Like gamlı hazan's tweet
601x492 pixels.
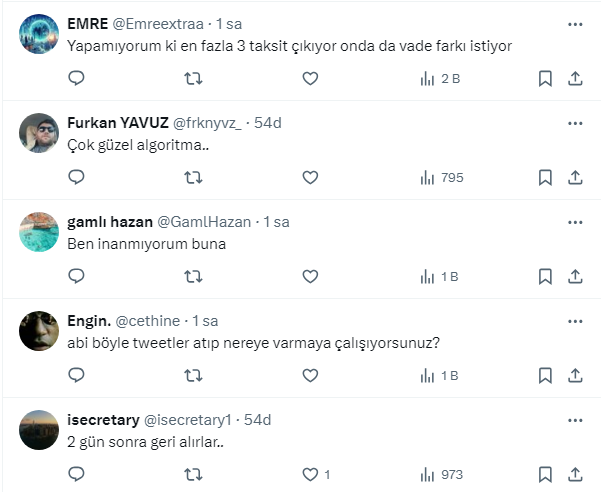coord(310,276)
